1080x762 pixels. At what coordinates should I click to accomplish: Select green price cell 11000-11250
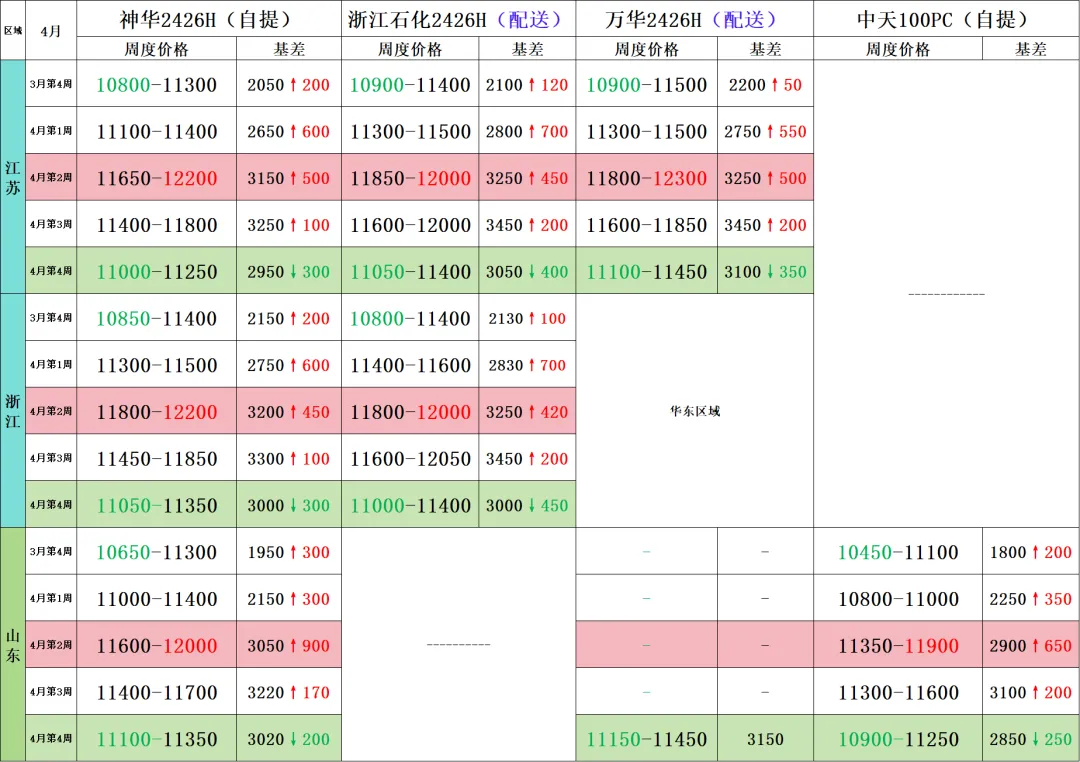[156, 271]
